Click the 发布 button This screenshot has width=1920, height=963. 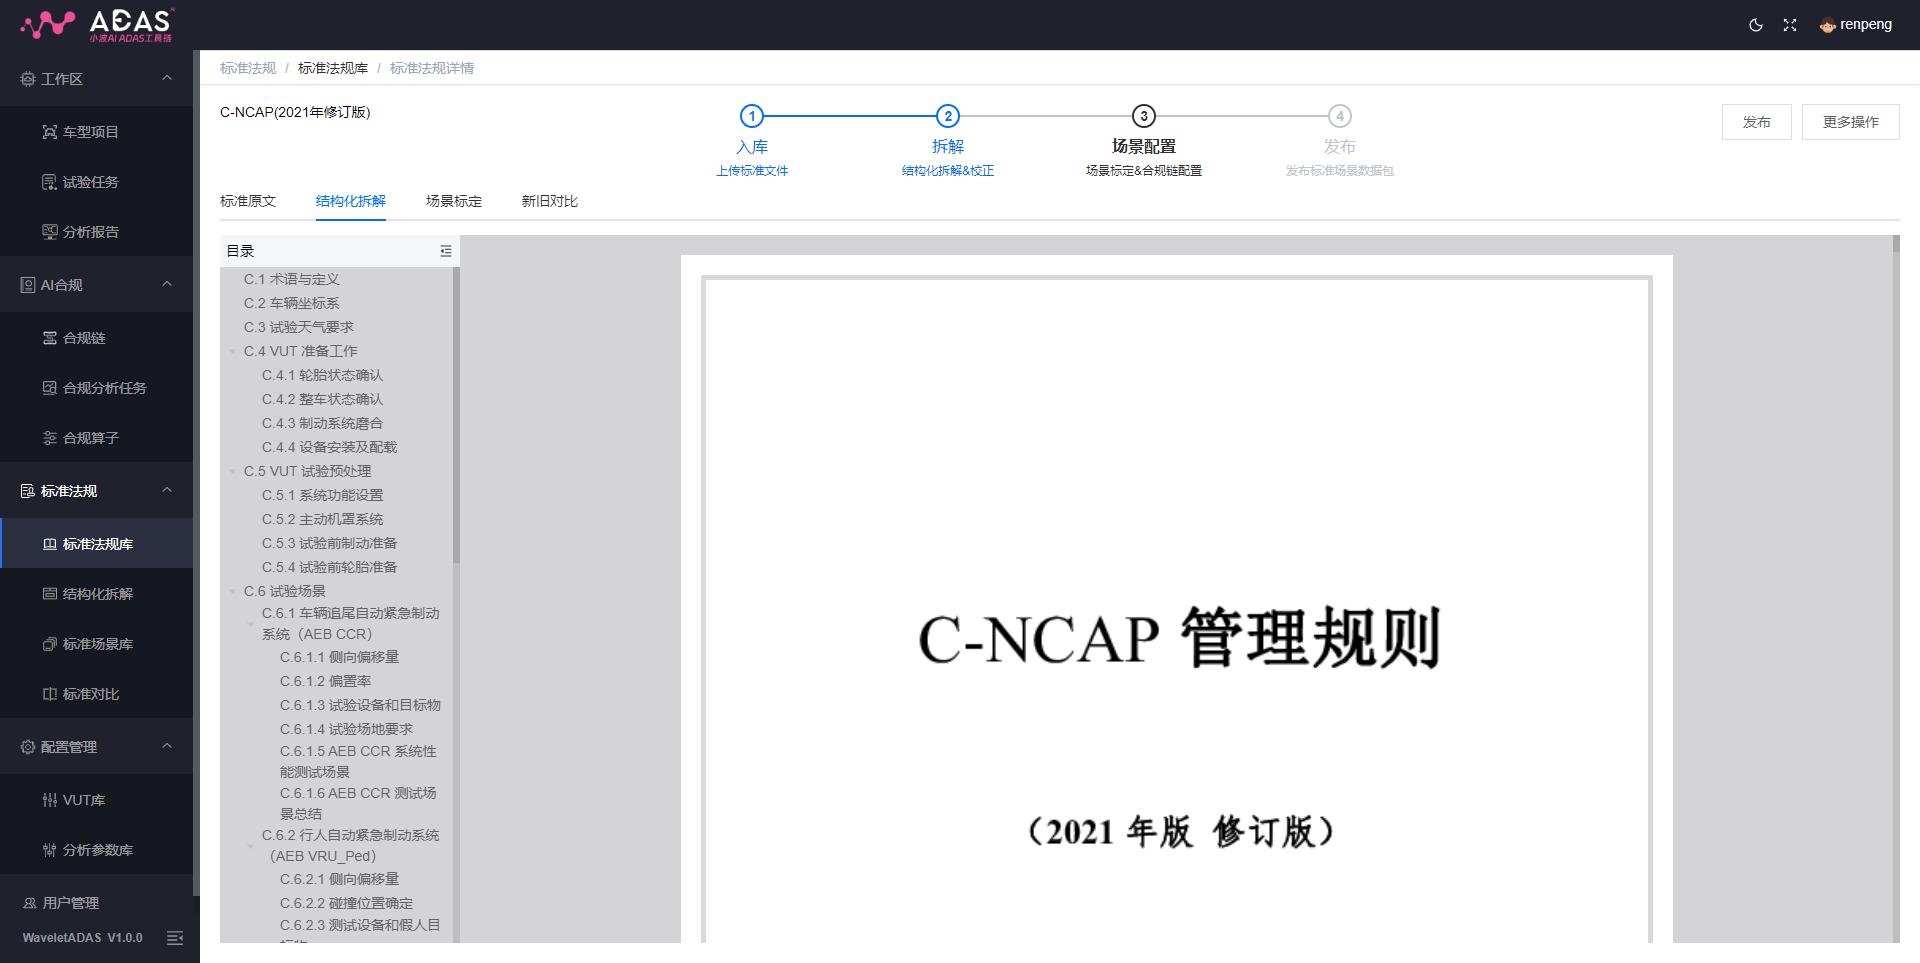pos(1757,122)
